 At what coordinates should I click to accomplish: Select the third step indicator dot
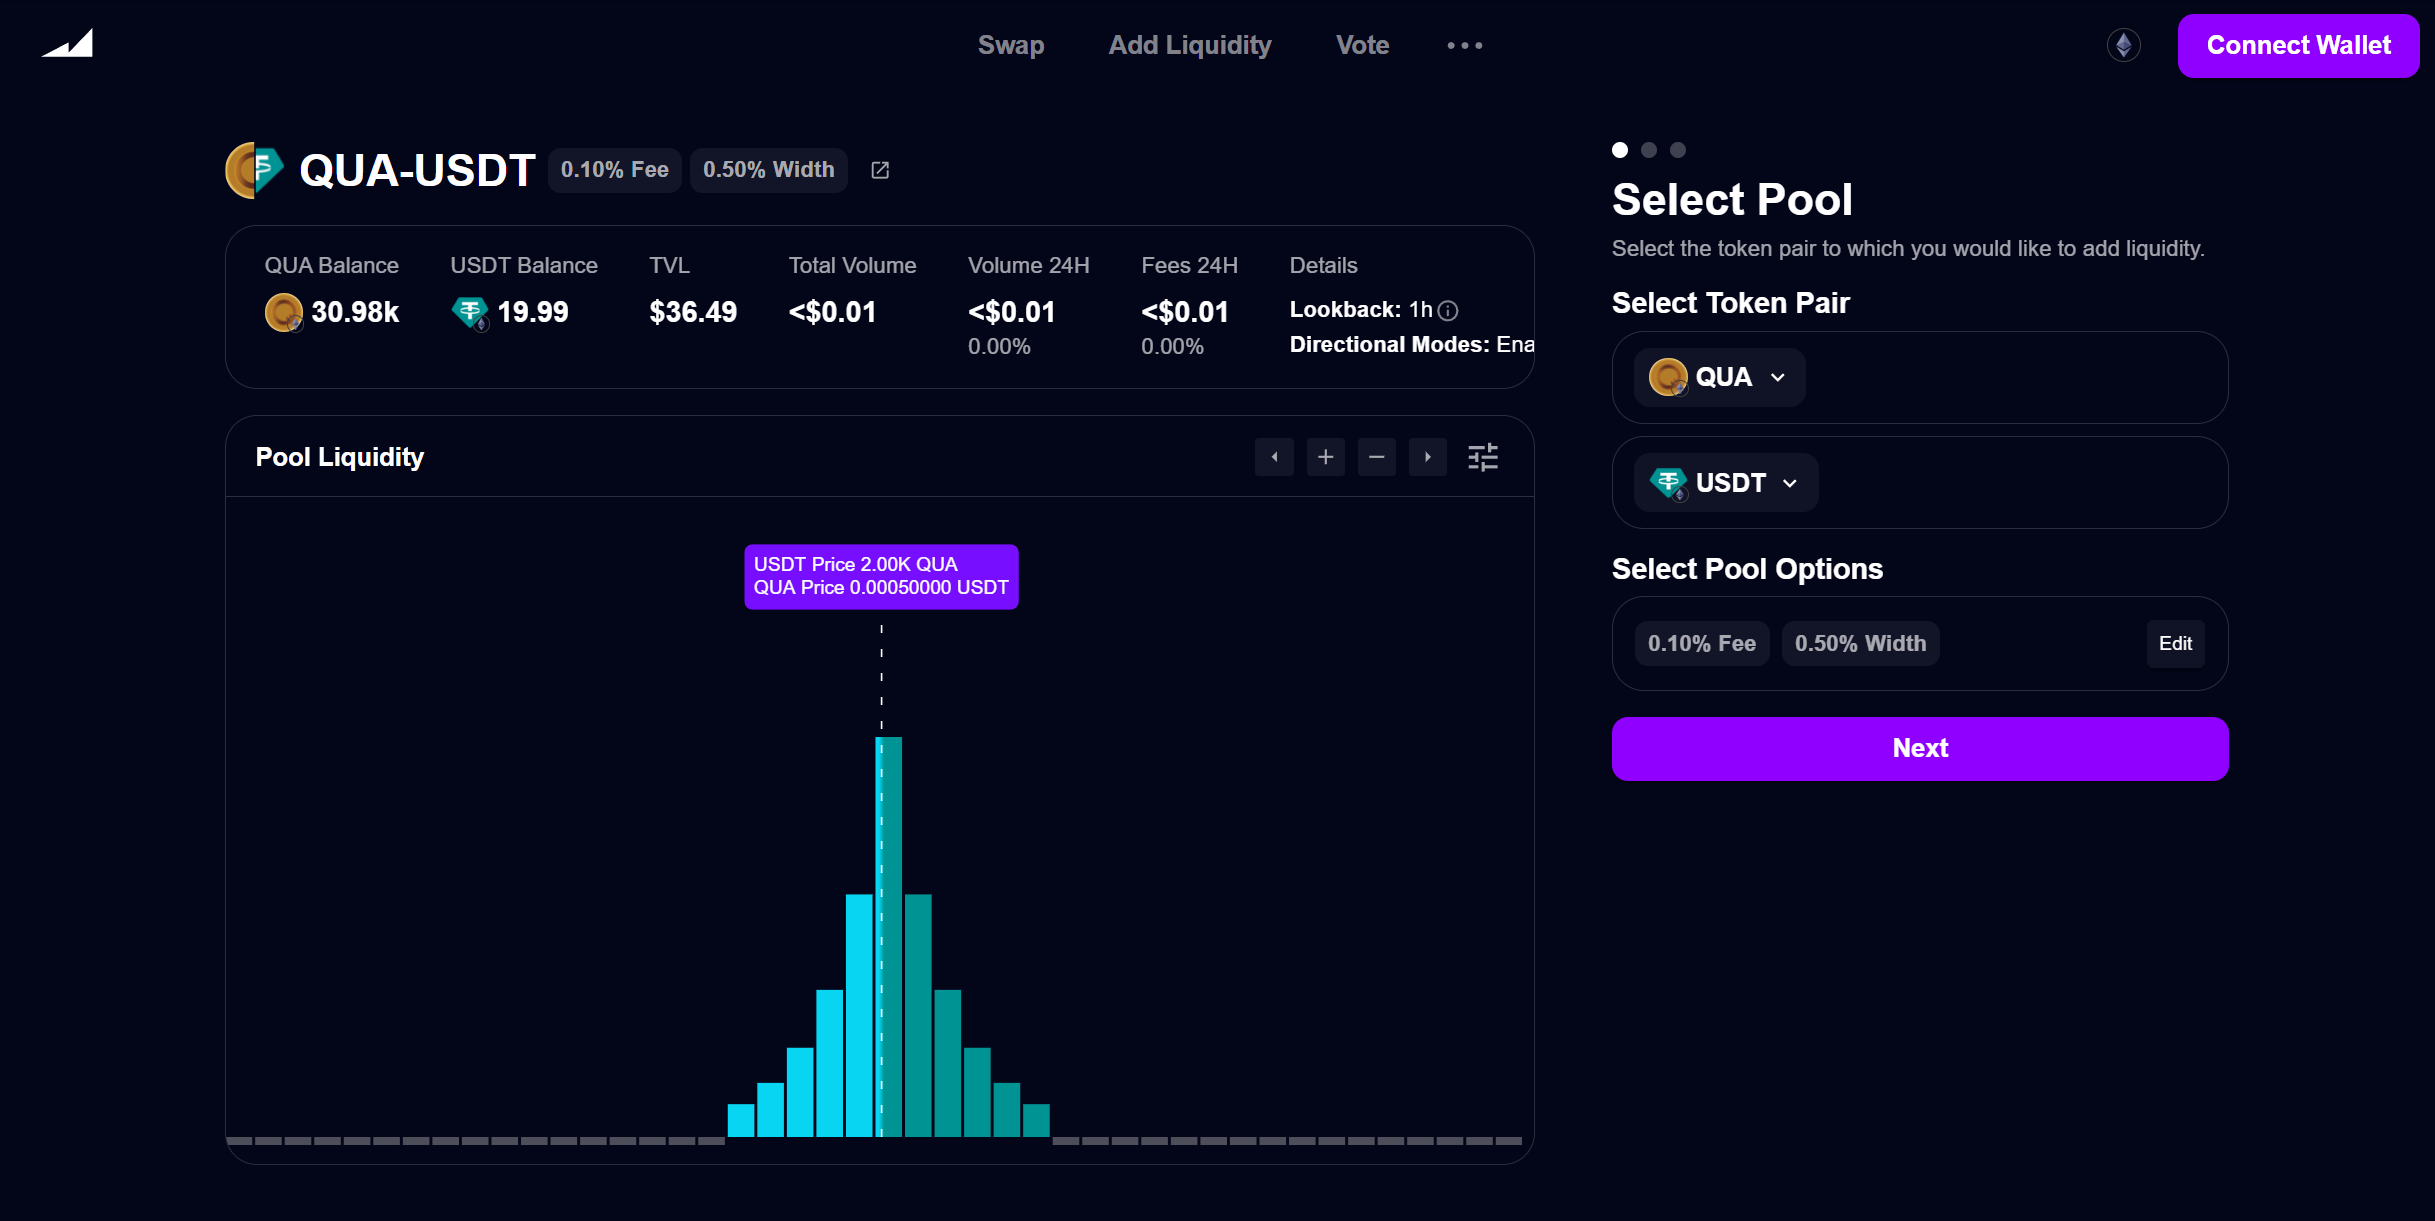pyautogui.click(x=1677, y=150)
